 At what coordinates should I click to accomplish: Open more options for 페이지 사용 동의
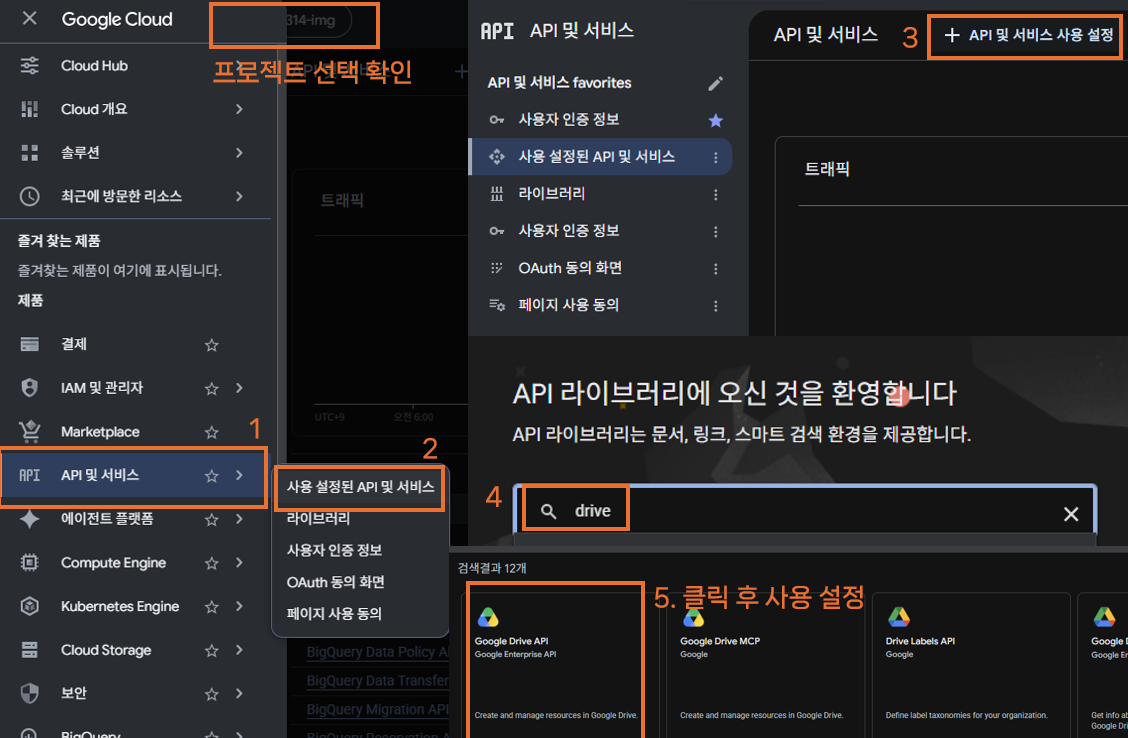click(x=716, y=306)
